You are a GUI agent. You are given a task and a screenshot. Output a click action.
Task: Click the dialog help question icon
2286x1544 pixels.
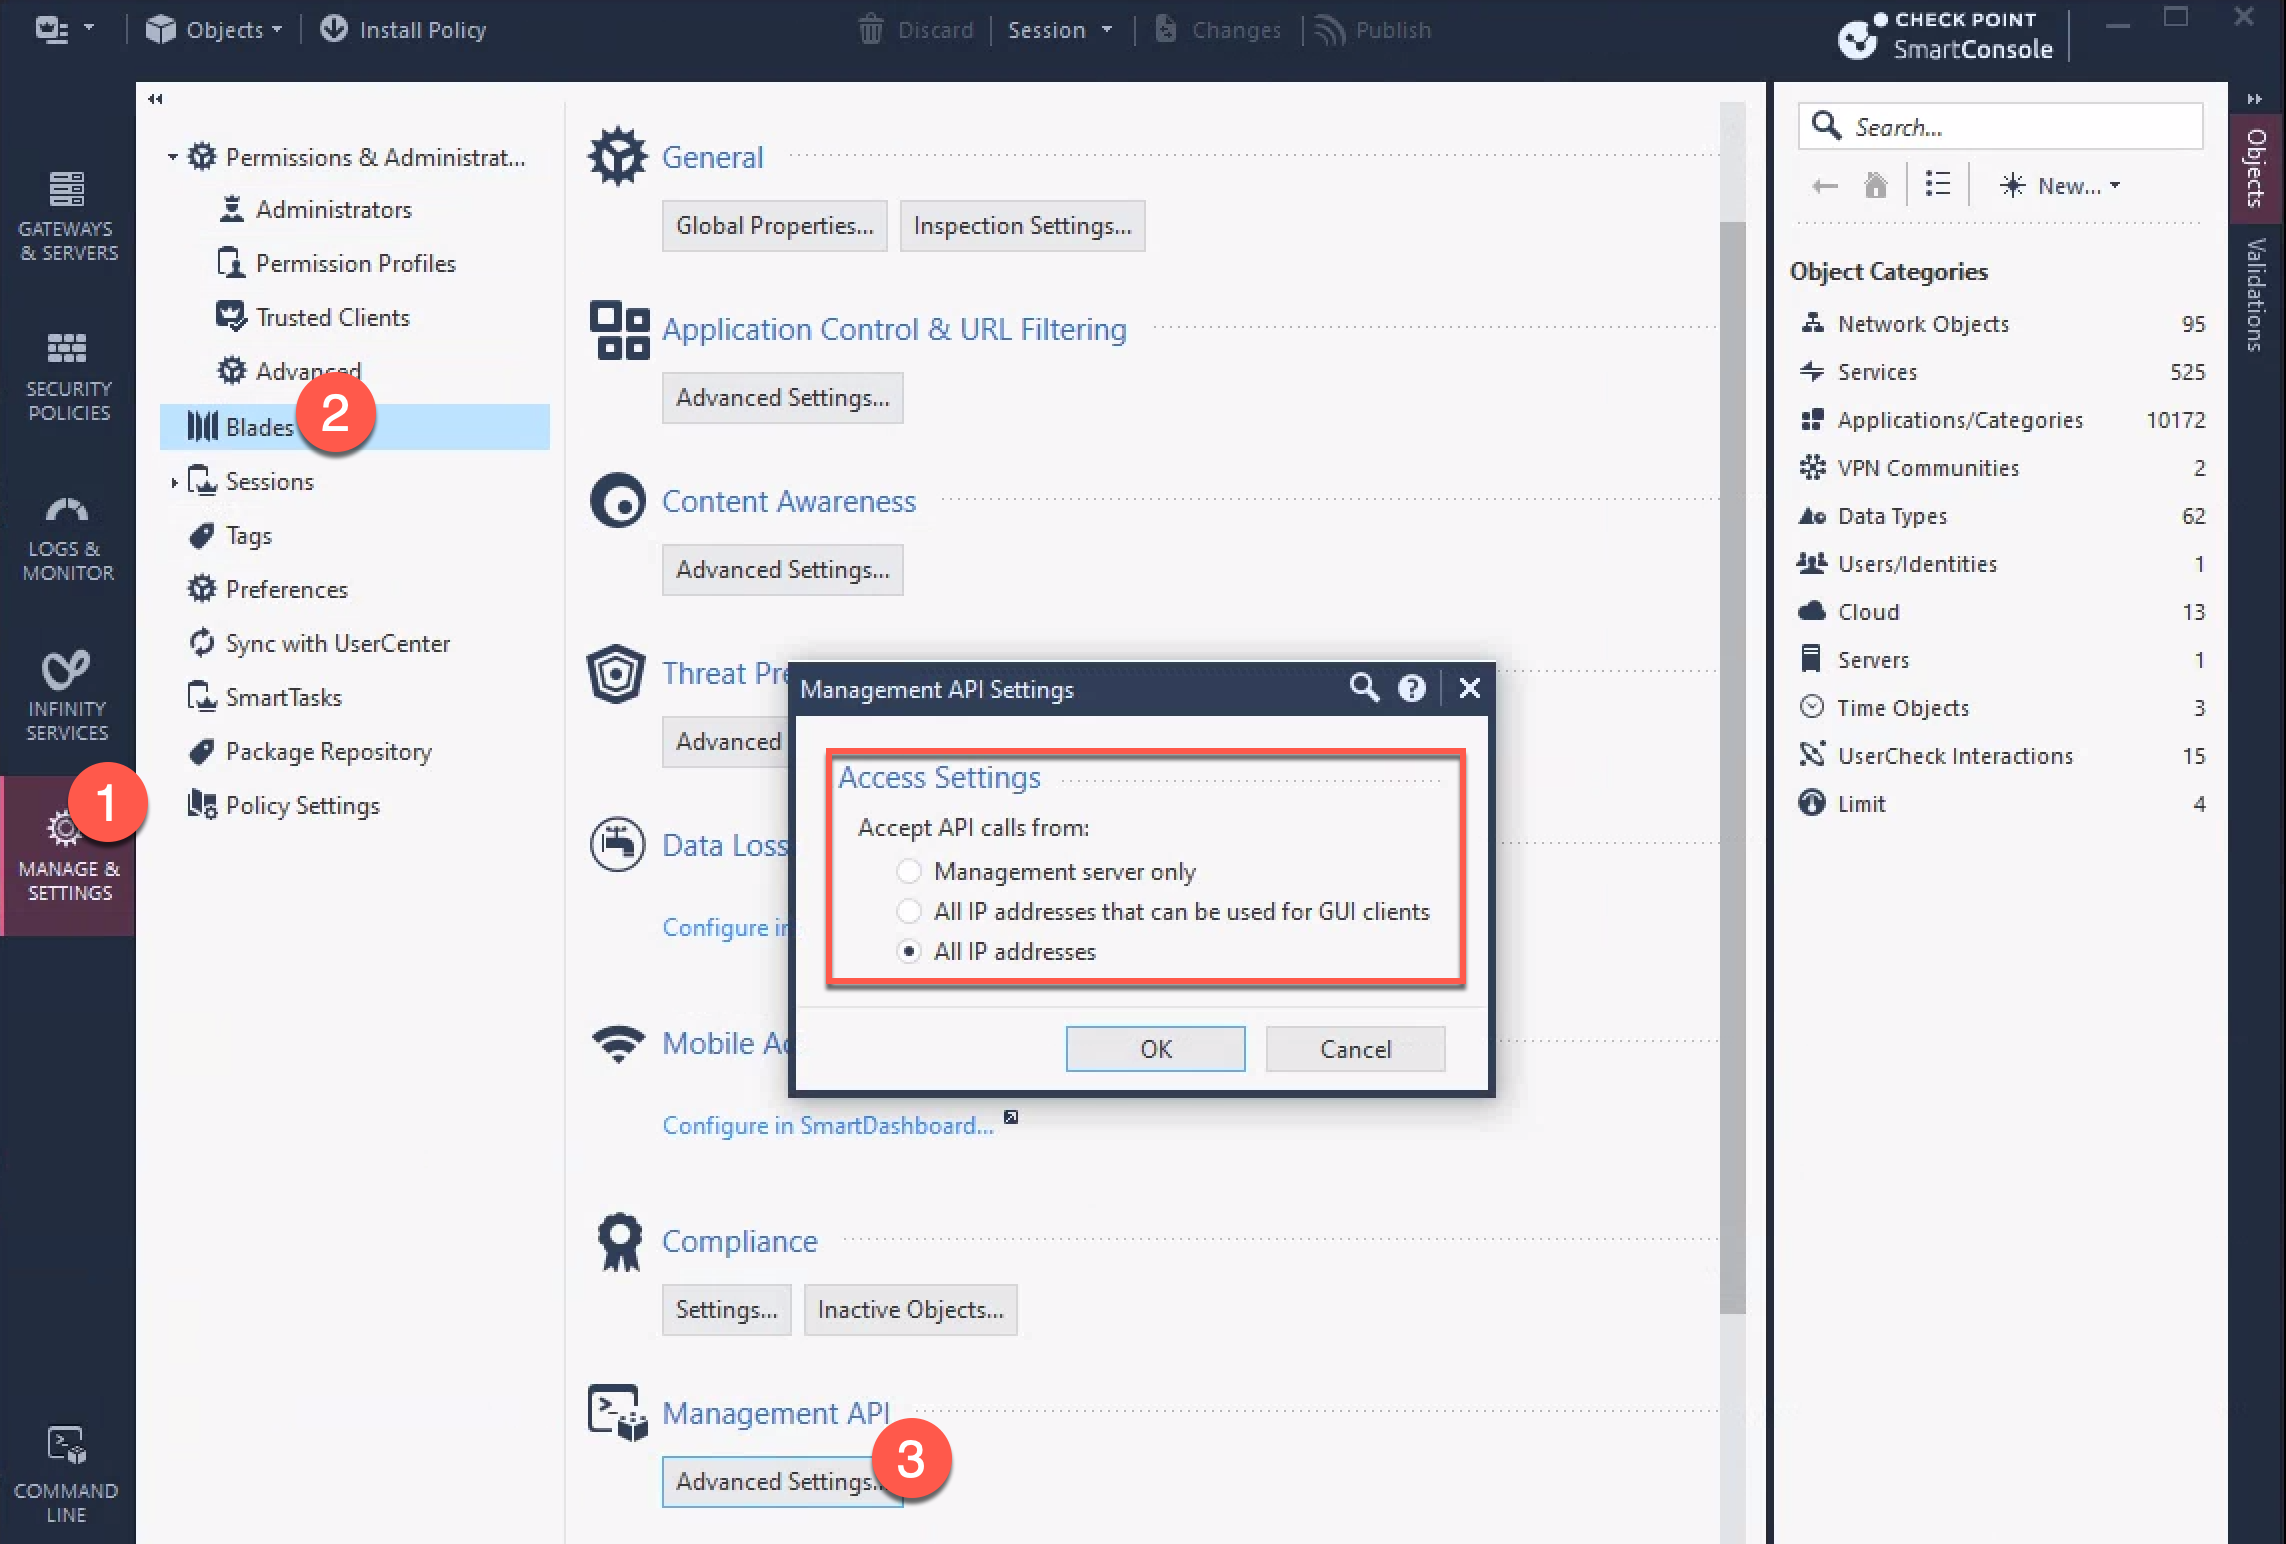[x=1411, y=688]
